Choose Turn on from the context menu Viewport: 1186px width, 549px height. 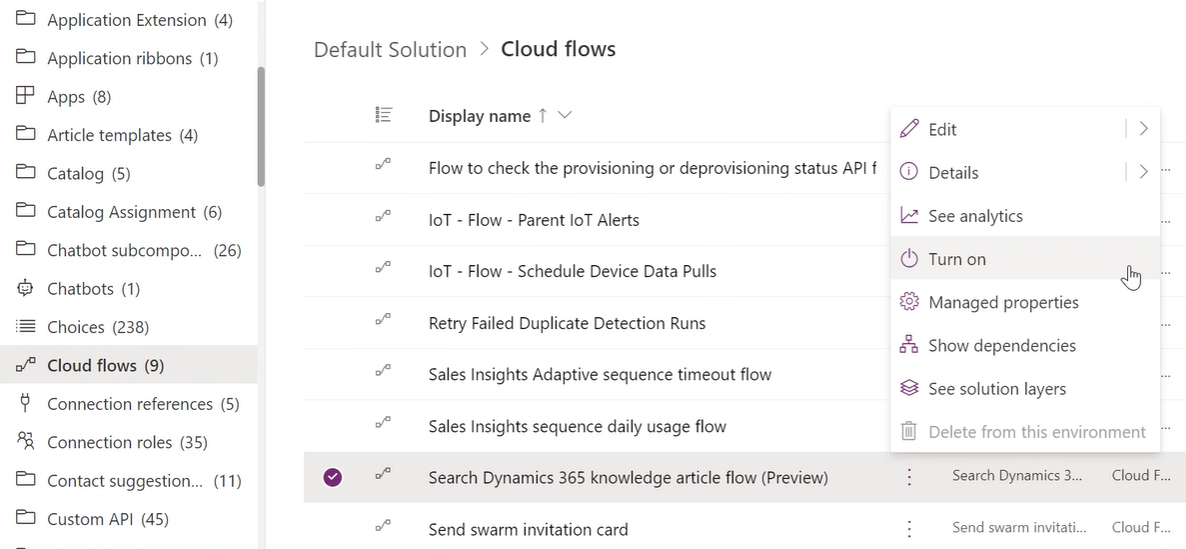coord(957,259)
